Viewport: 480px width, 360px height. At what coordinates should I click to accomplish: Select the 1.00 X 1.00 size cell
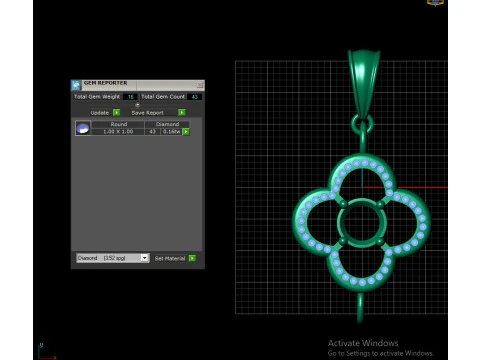coord(118,132)
